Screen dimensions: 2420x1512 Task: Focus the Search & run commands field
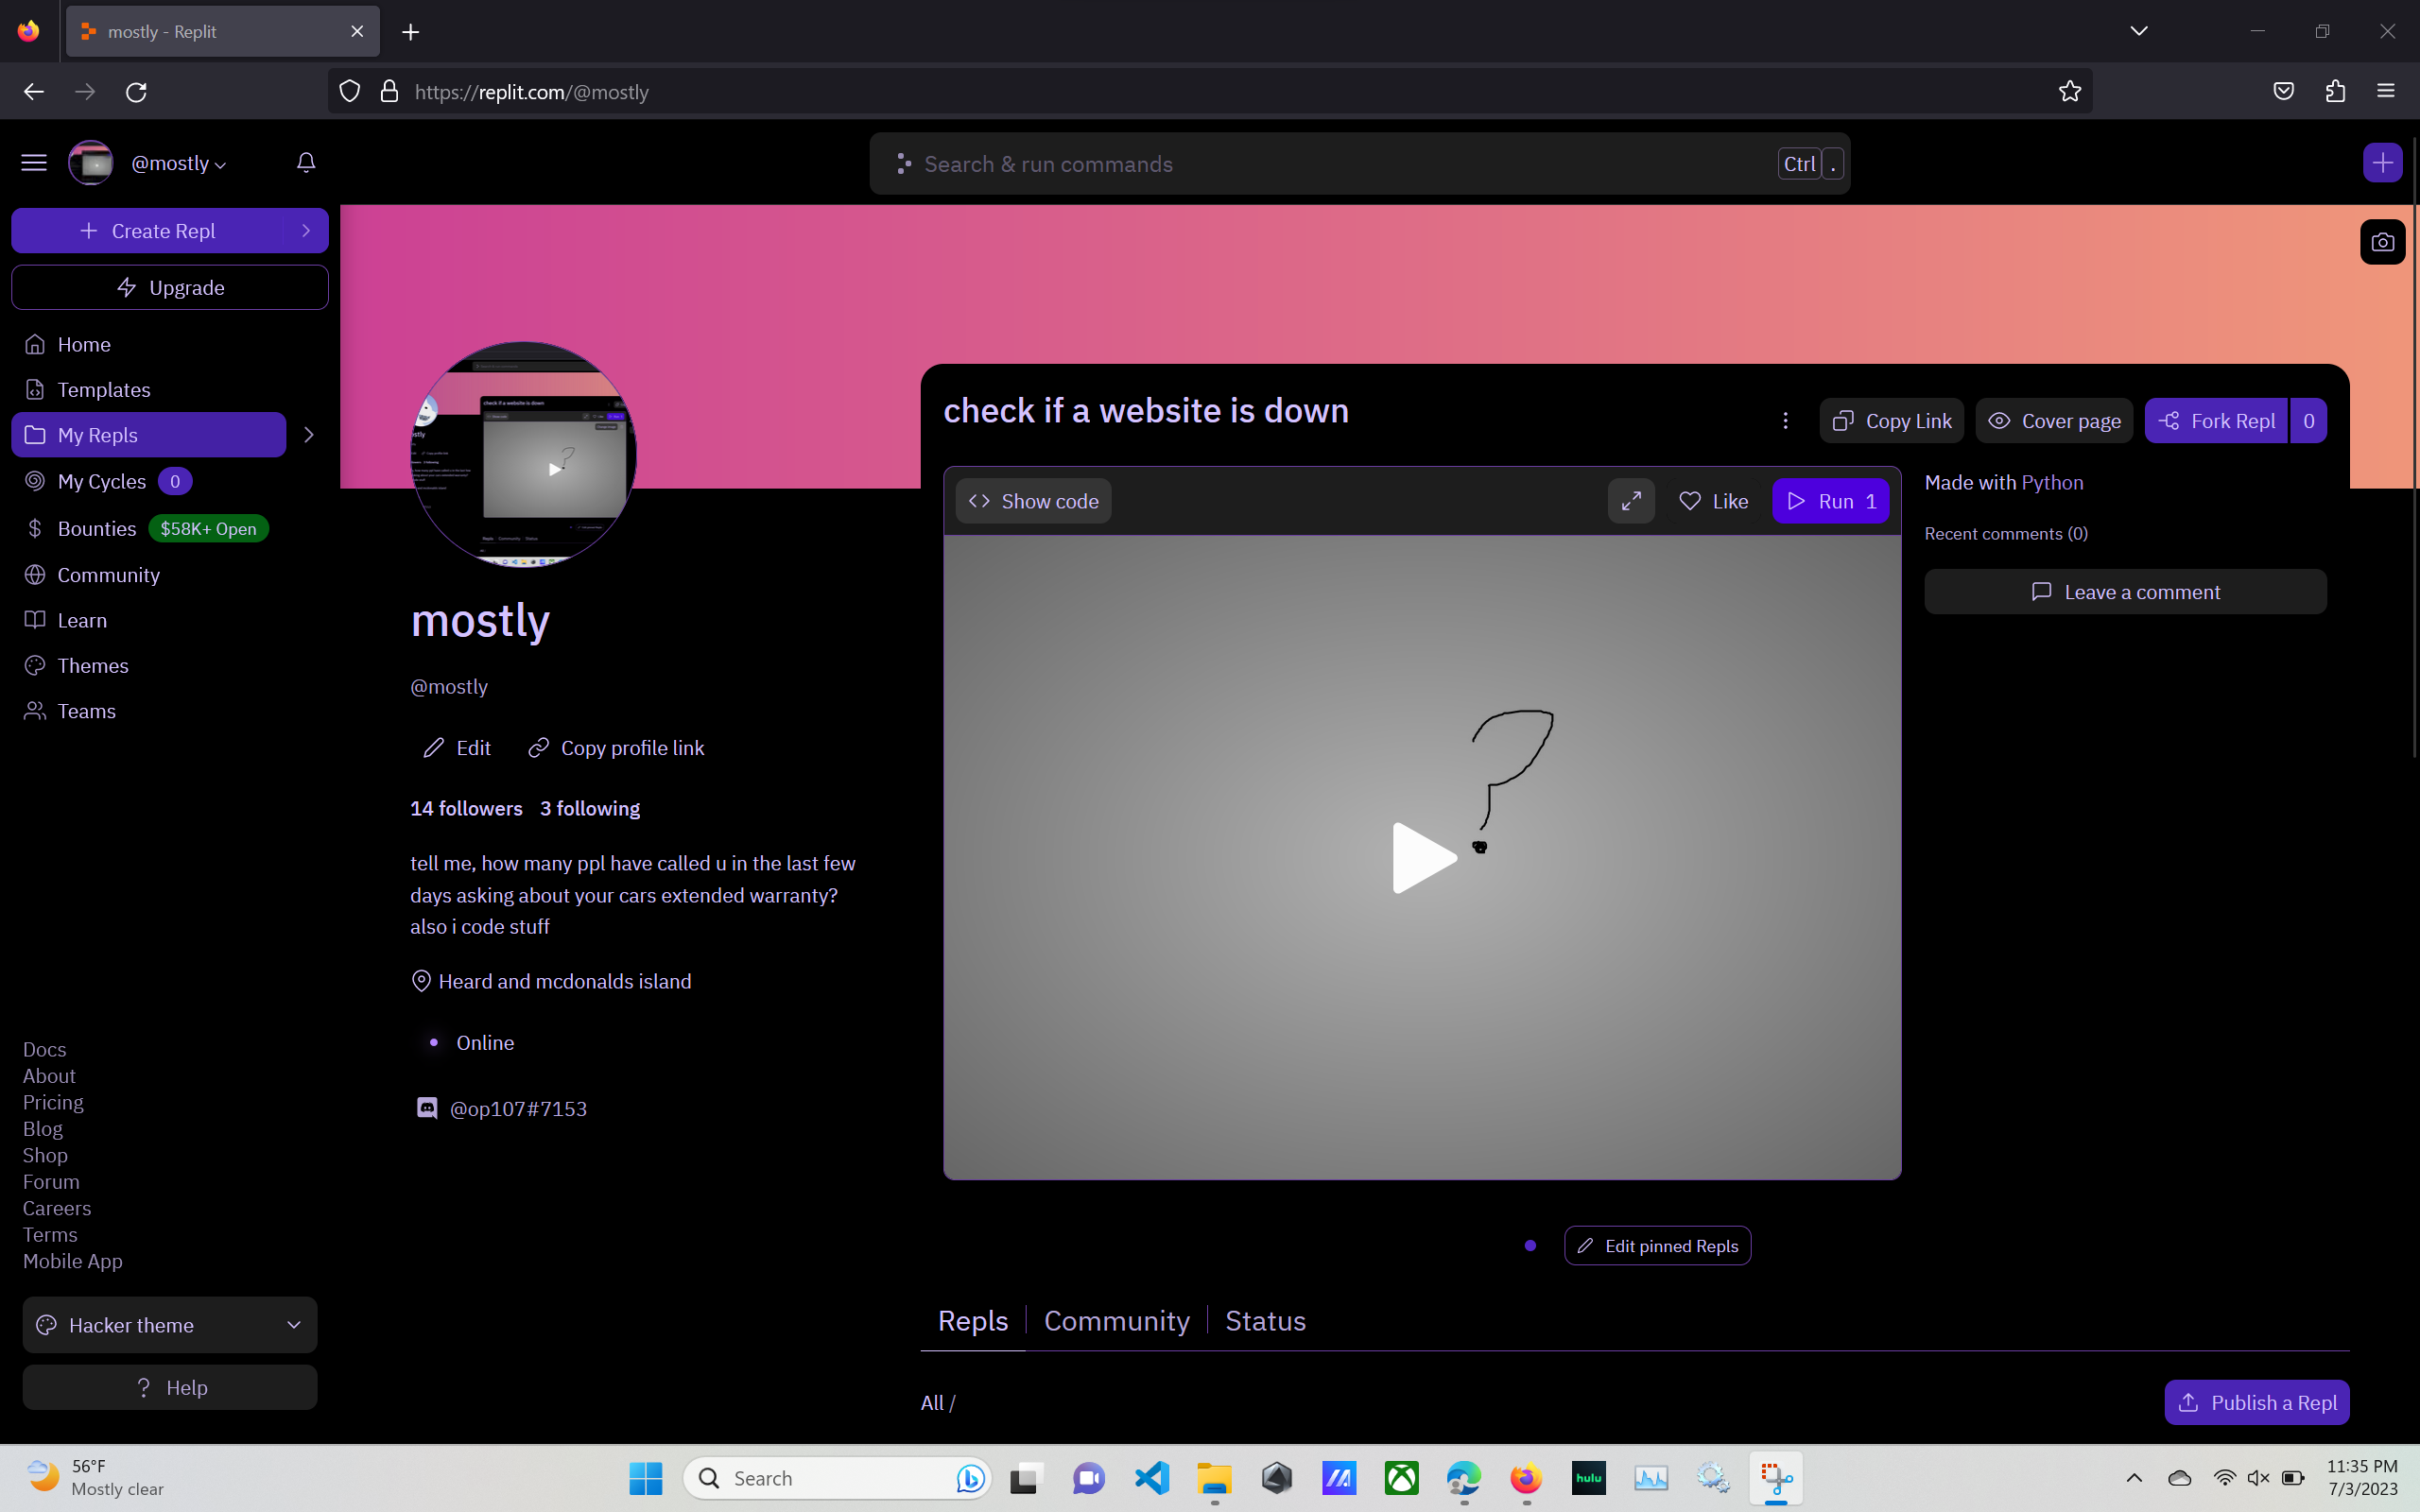(x=1360, y=164)
